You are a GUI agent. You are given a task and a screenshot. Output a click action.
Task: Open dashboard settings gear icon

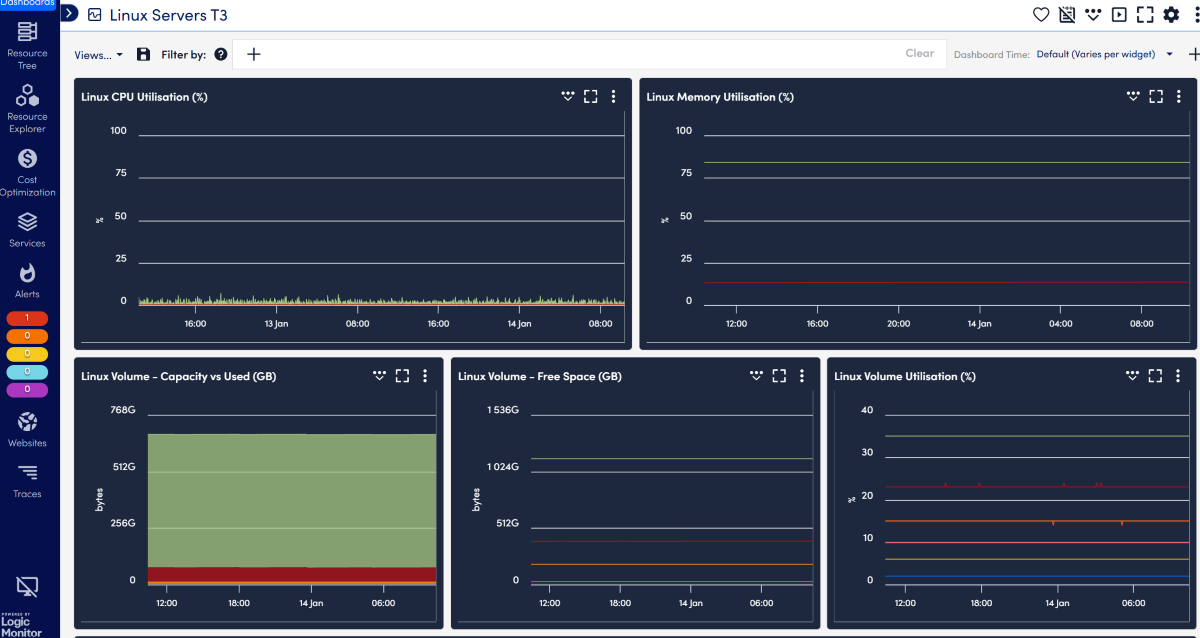coord(1171,15)
